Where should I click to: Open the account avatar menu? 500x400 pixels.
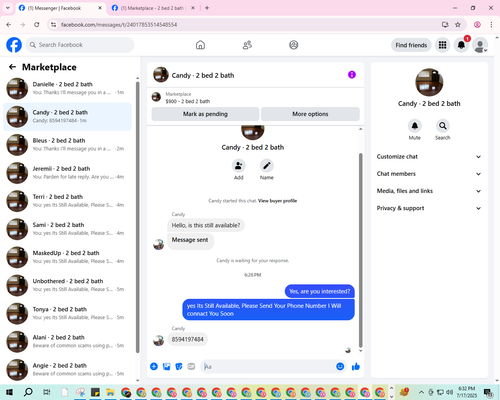pos(480,45)
